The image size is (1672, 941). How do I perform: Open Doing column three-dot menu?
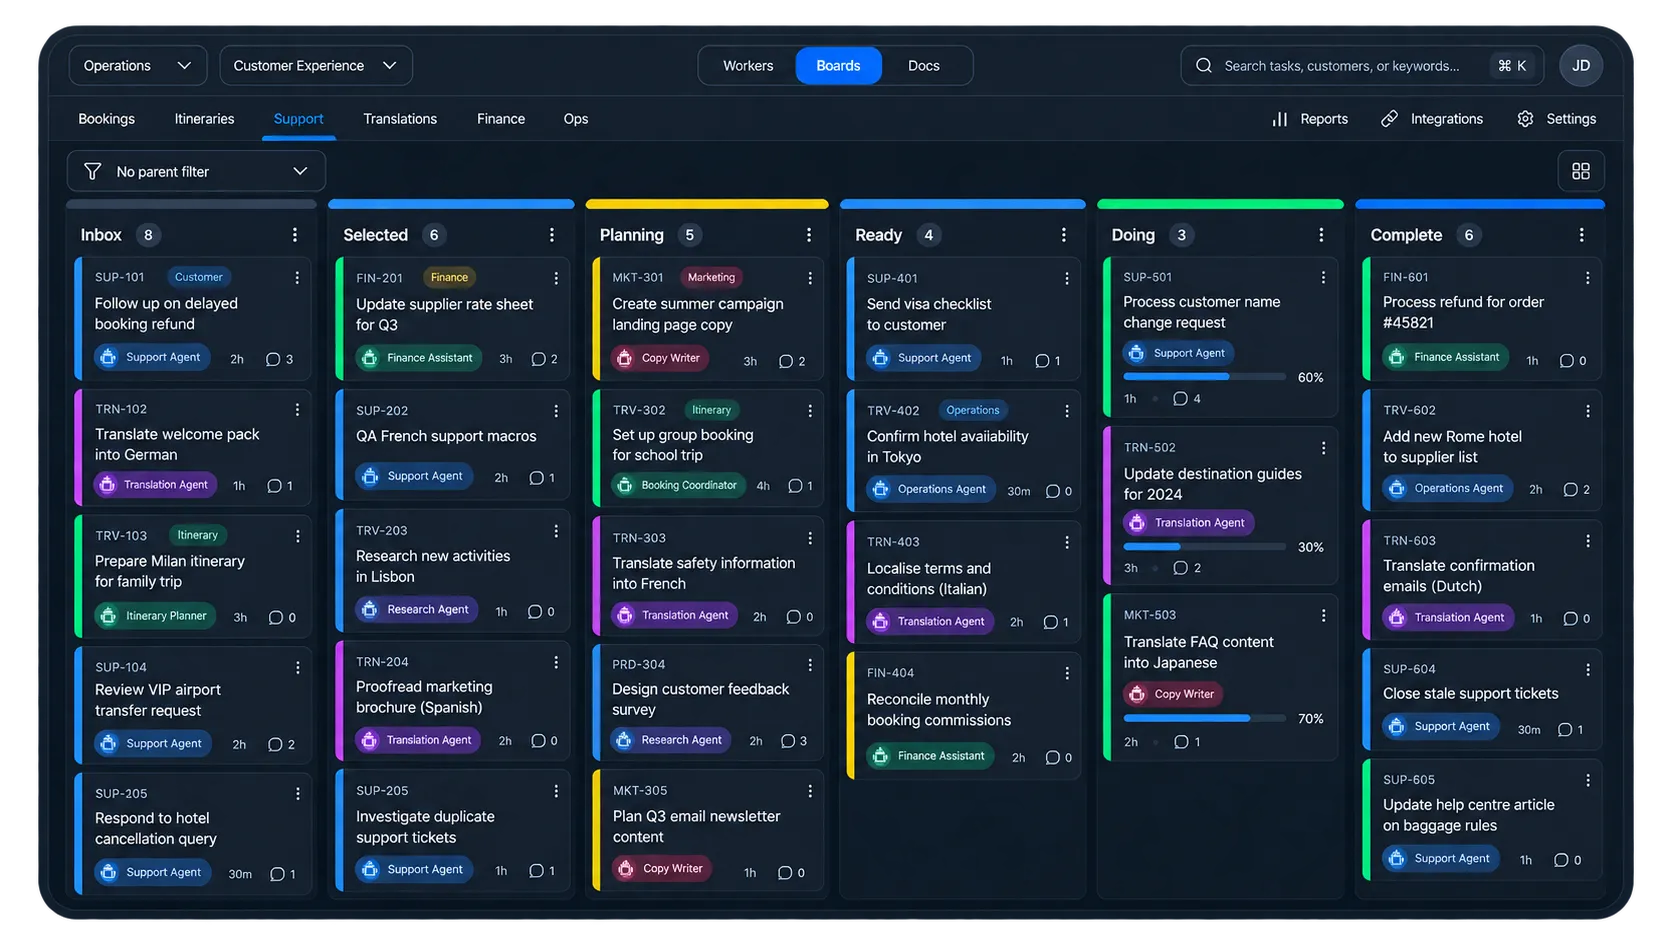click(1321, 235)
